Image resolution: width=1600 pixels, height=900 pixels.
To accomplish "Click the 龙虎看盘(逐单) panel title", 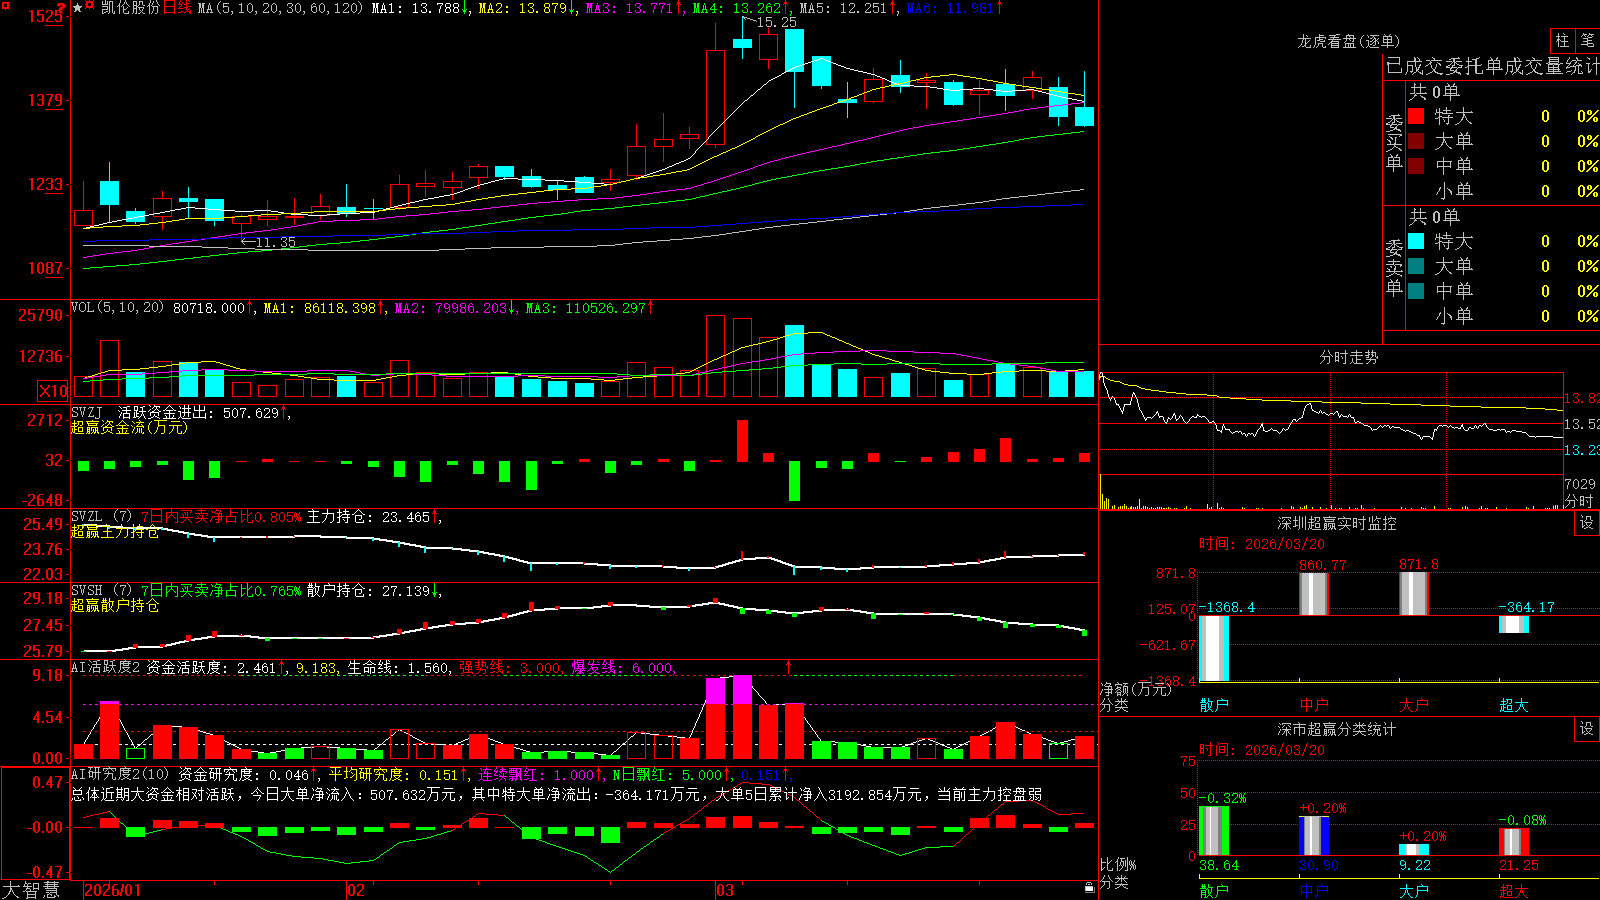I will tap(1348, 41).
